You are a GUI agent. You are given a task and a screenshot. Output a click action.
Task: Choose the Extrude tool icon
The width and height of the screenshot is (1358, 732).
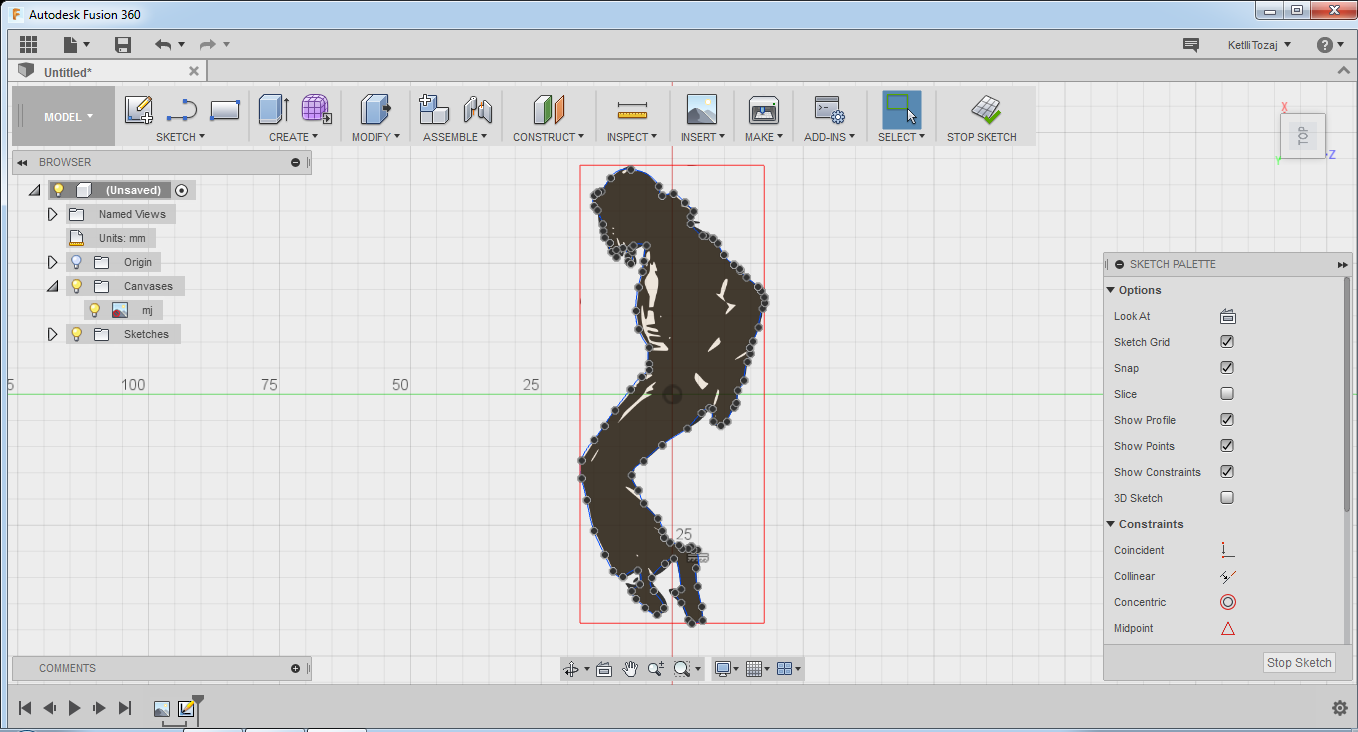click(273, 109)
